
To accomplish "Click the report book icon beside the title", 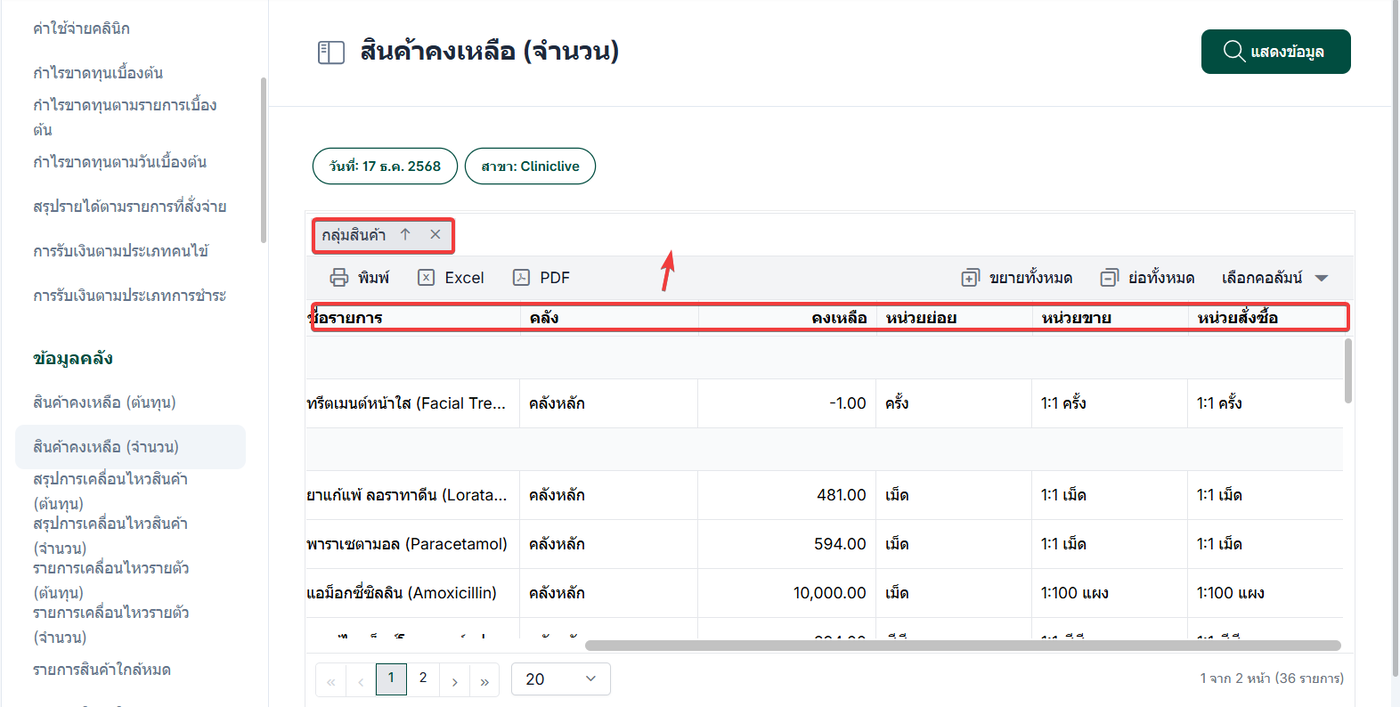I will click(330, 52).
